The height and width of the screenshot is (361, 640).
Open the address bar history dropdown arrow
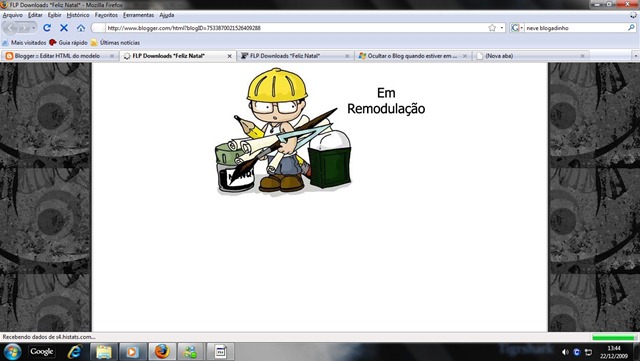(502, 28)
